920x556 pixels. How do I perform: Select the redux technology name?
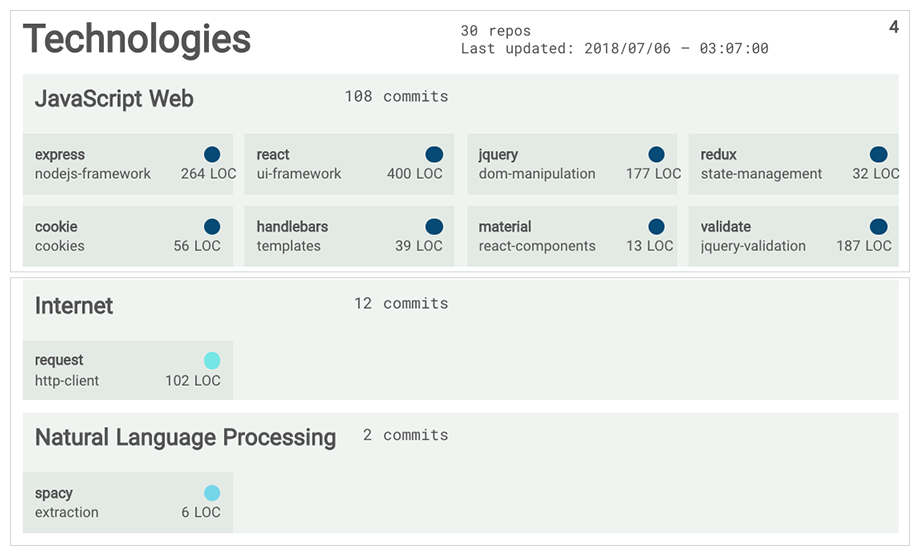pyautogui.click(x=718, y=155)
